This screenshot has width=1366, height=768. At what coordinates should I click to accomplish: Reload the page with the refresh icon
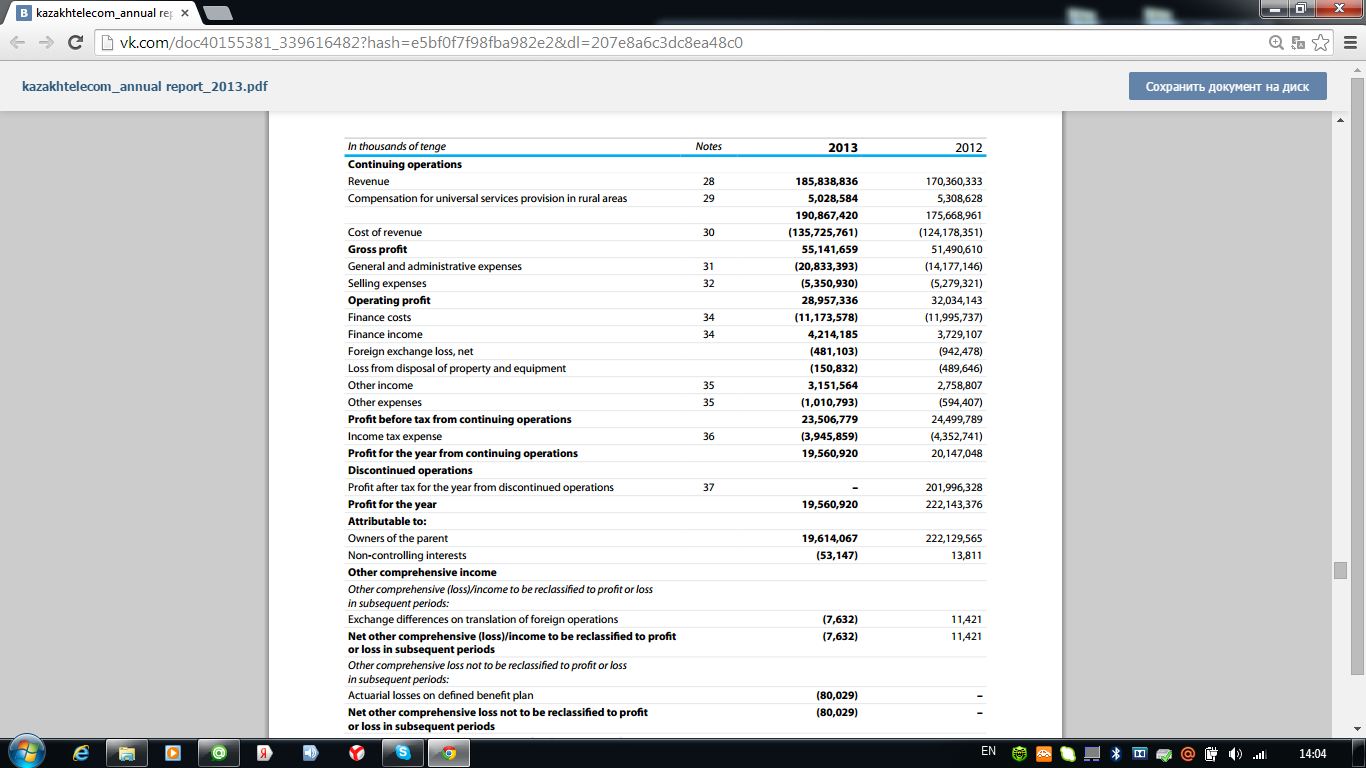coord(75,43)
